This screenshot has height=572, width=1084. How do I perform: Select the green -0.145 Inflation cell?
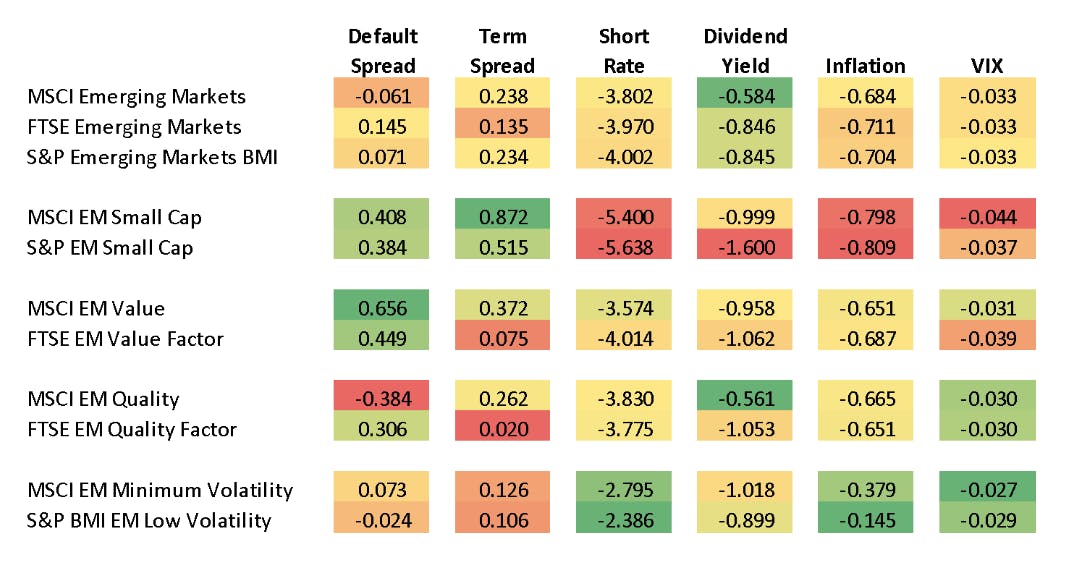click(866, 520)
